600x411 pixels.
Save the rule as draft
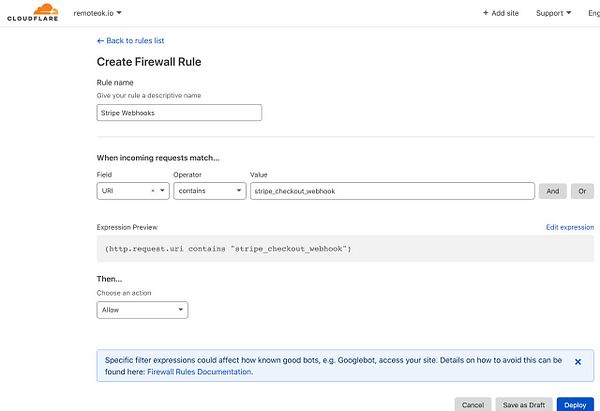point(522,404)
